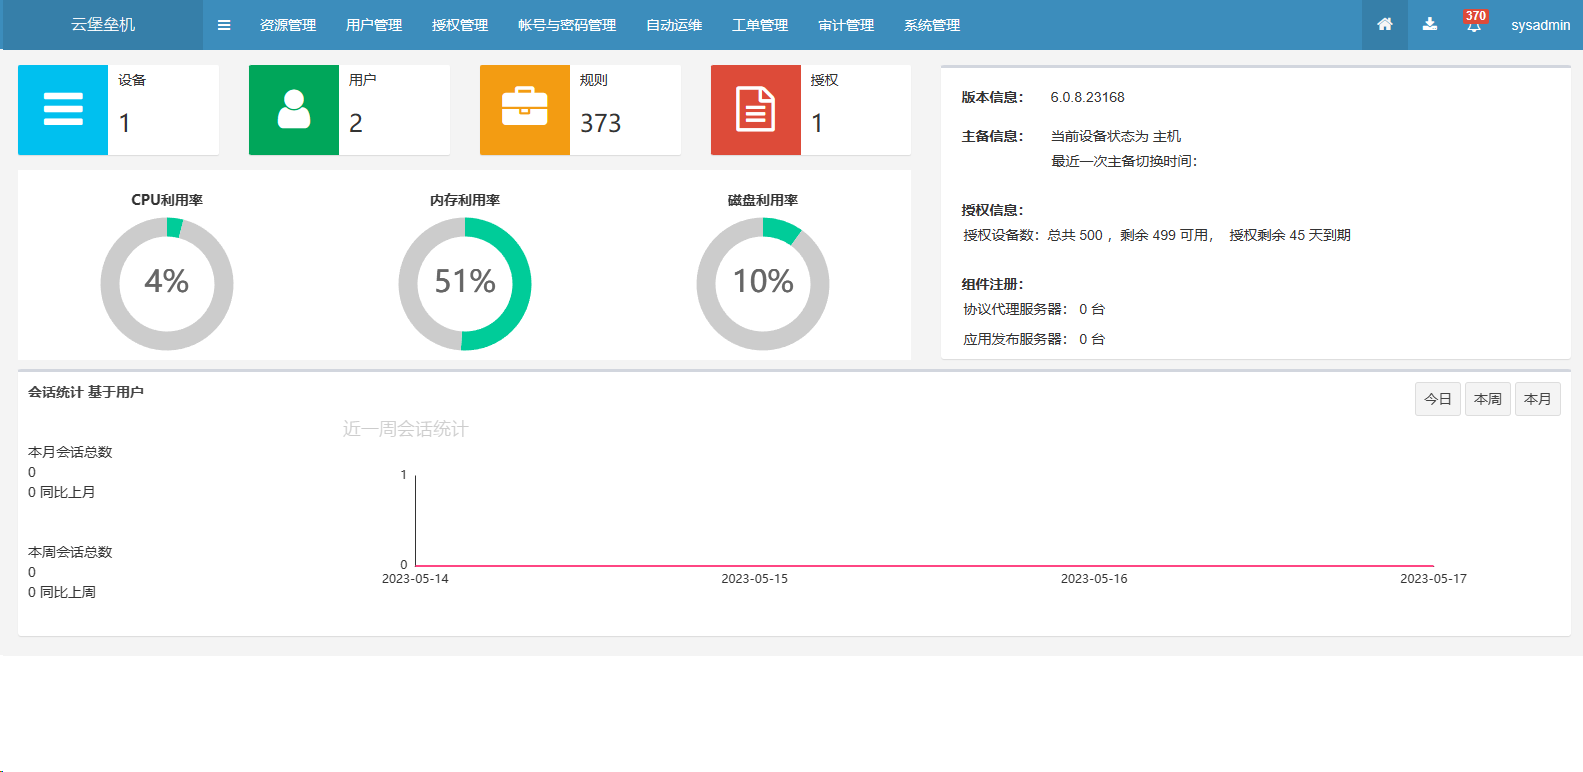Go to home via house icon
This screenshot has width=1583, height=772.
(x=1385, y=24)
